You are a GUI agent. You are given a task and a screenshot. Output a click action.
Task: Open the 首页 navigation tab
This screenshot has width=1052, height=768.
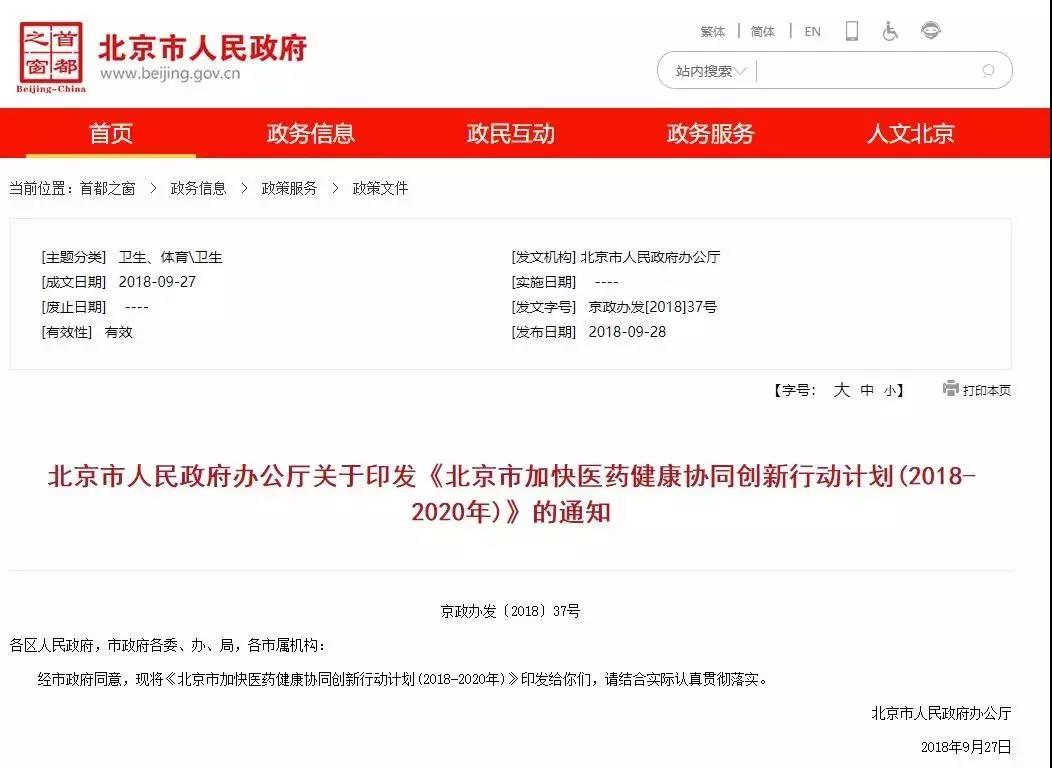point(111,133)
